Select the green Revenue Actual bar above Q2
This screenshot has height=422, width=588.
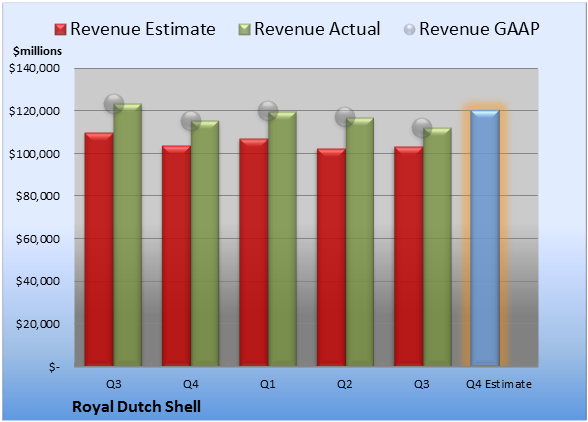pos(360,242)
